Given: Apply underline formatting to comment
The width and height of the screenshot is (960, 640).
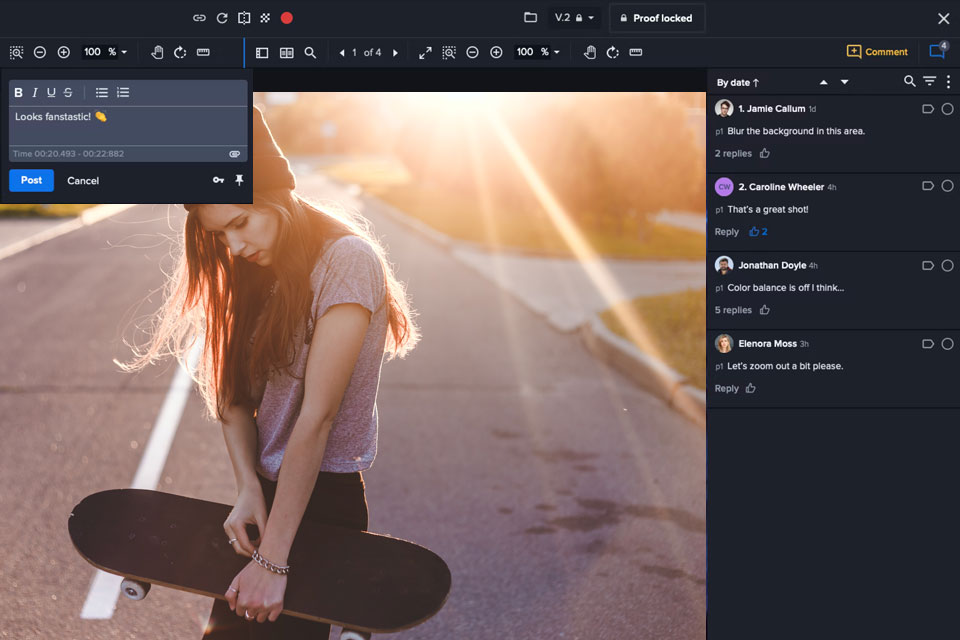Looking at the screenshot, I should pyautogui.click(x=51, y=92).
